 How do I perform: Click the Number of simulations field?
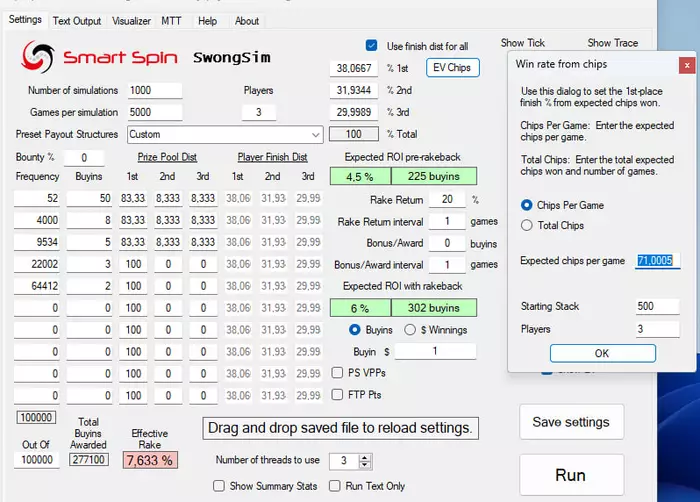click(x=154, y=90)
